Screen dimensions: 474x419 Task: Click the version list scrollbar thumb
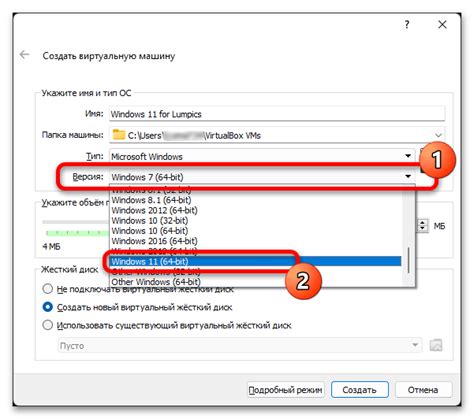[x=408, y=261]
